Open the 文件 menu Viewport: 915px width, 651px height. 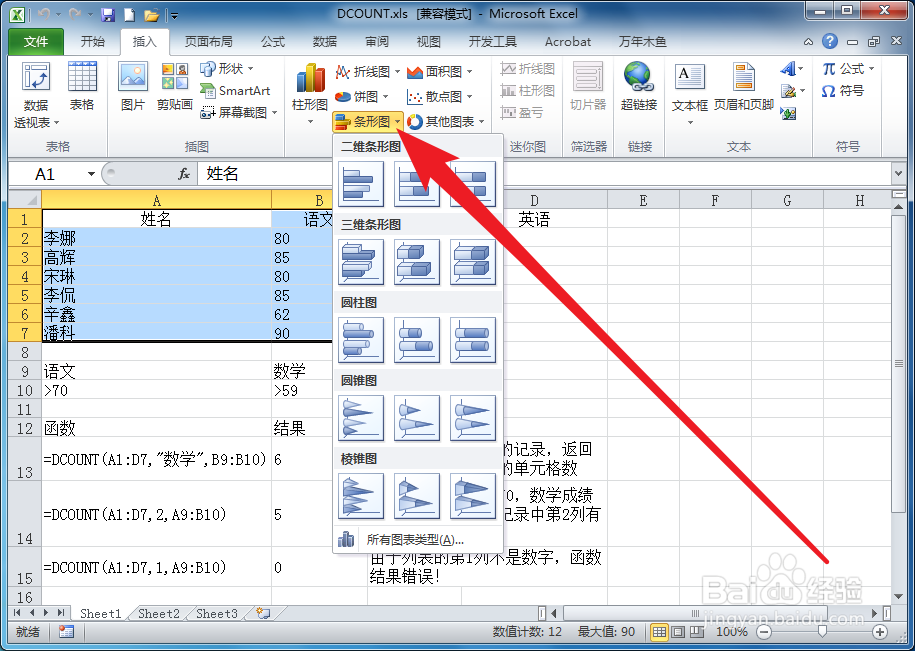(35, 41)
